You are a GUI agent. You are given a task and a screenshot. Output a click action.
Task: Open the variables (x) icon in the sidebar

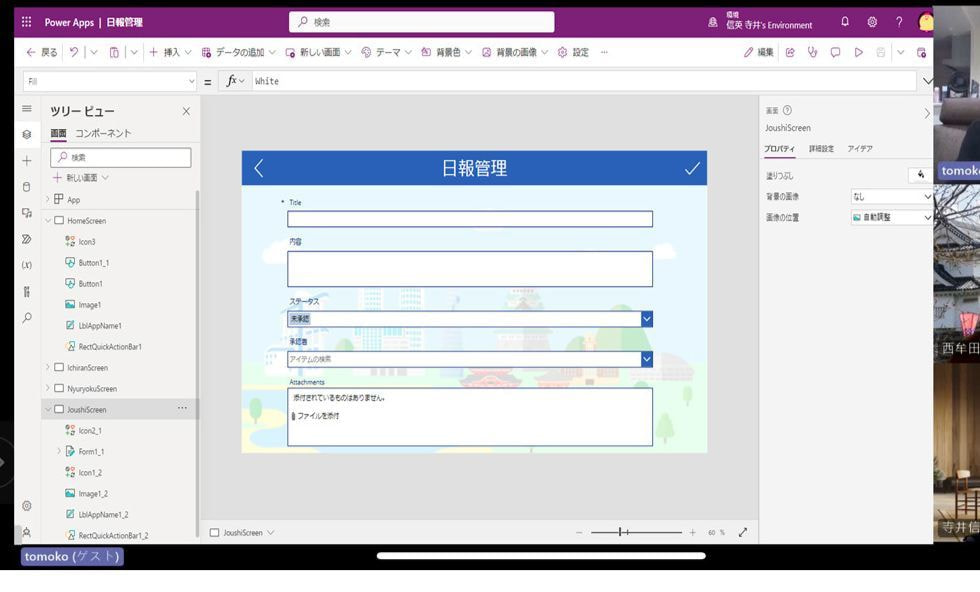(27, 265)
